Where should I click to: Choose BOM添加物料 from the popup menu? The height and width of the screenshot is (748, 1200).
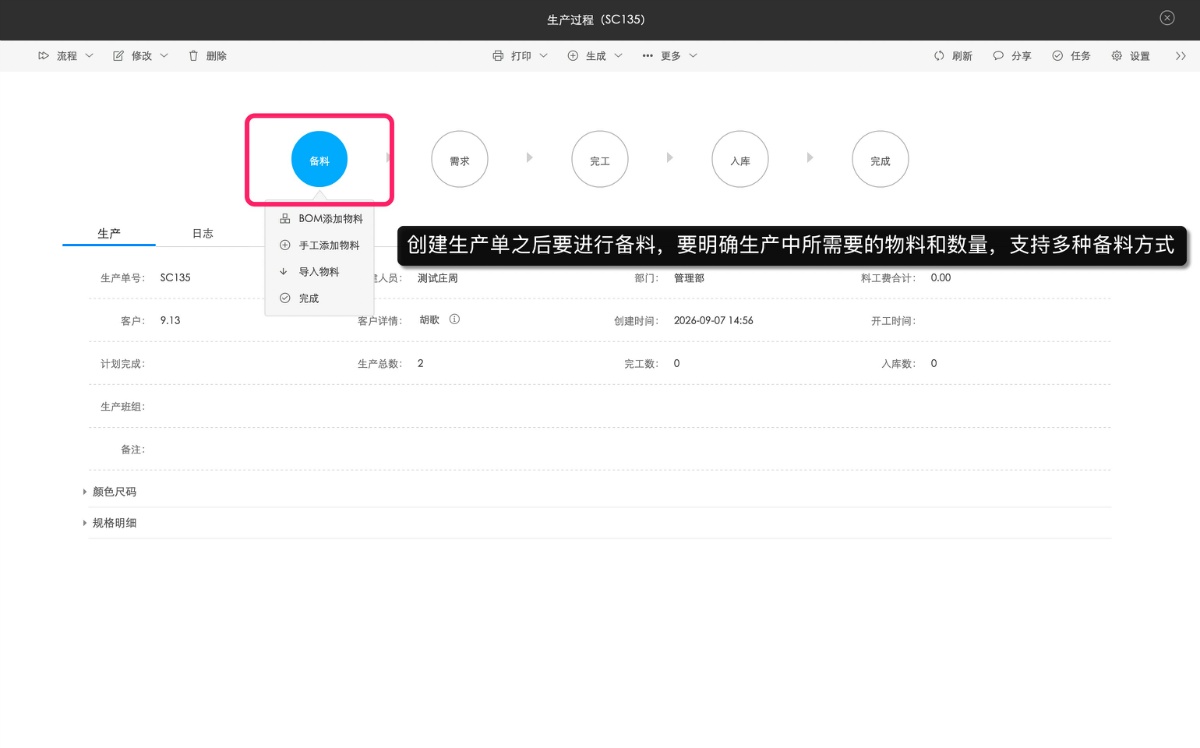[x=319, y=218]
